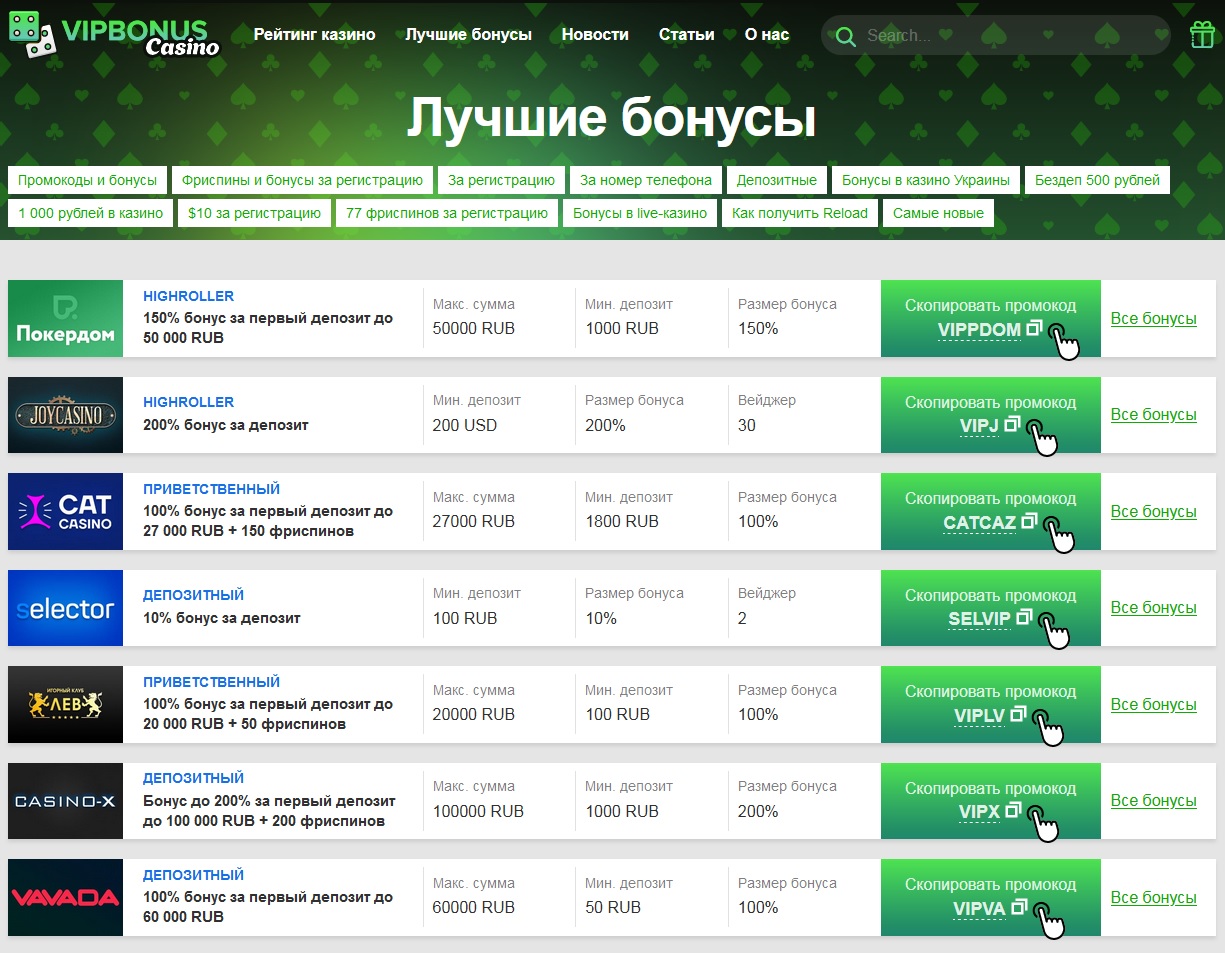Image resolution: width=1225 pixels, height=953 pixels.
Task: Open the Casino-X logo
Action: pos(65,801)
